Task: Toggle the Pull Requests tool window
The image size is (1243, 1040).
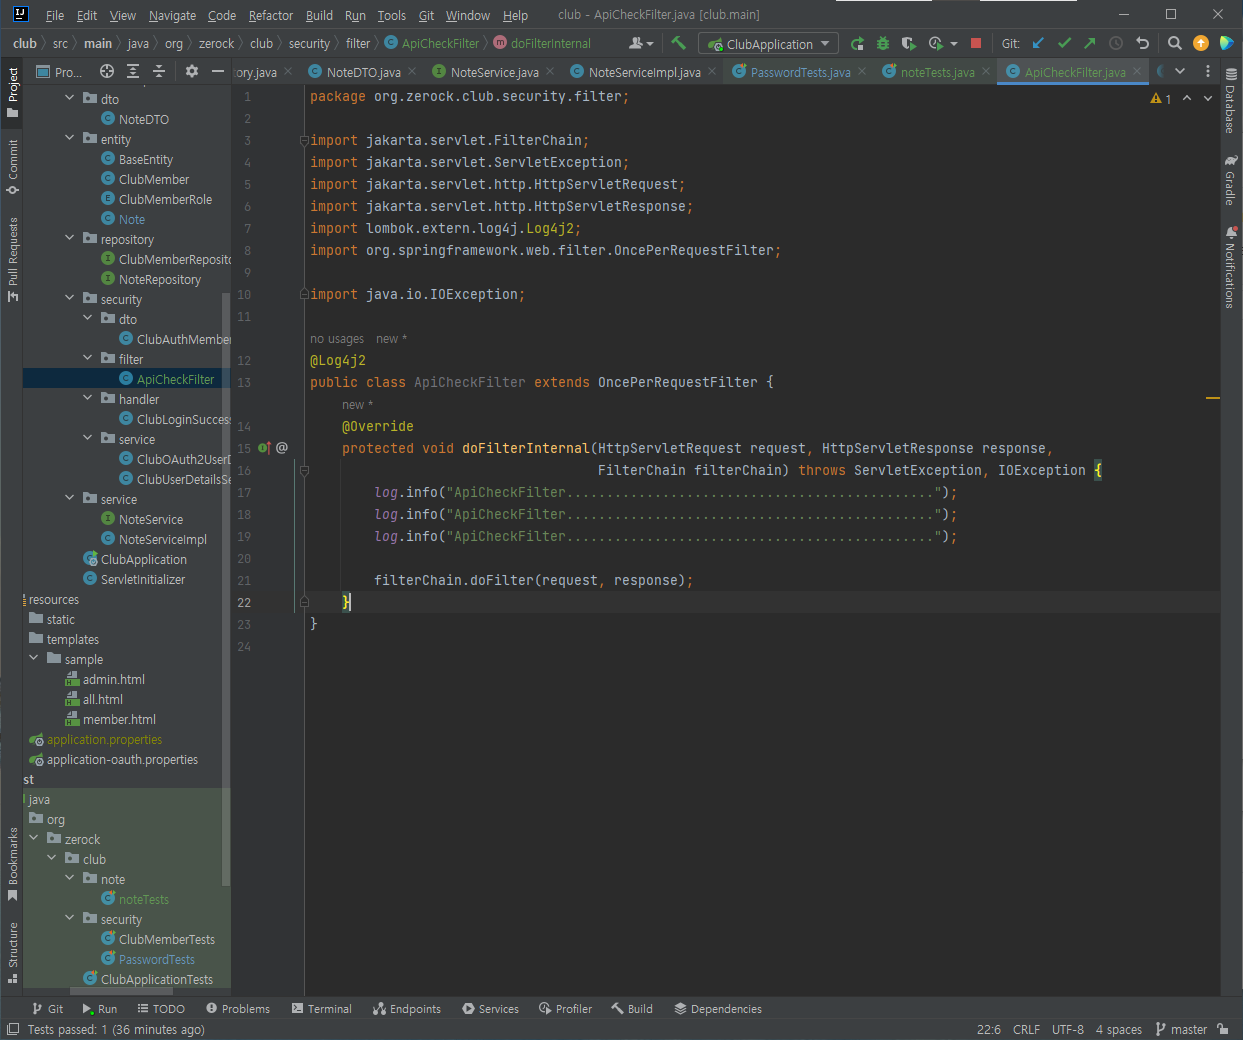Action: pyautogui.click(x=13, y=260)
